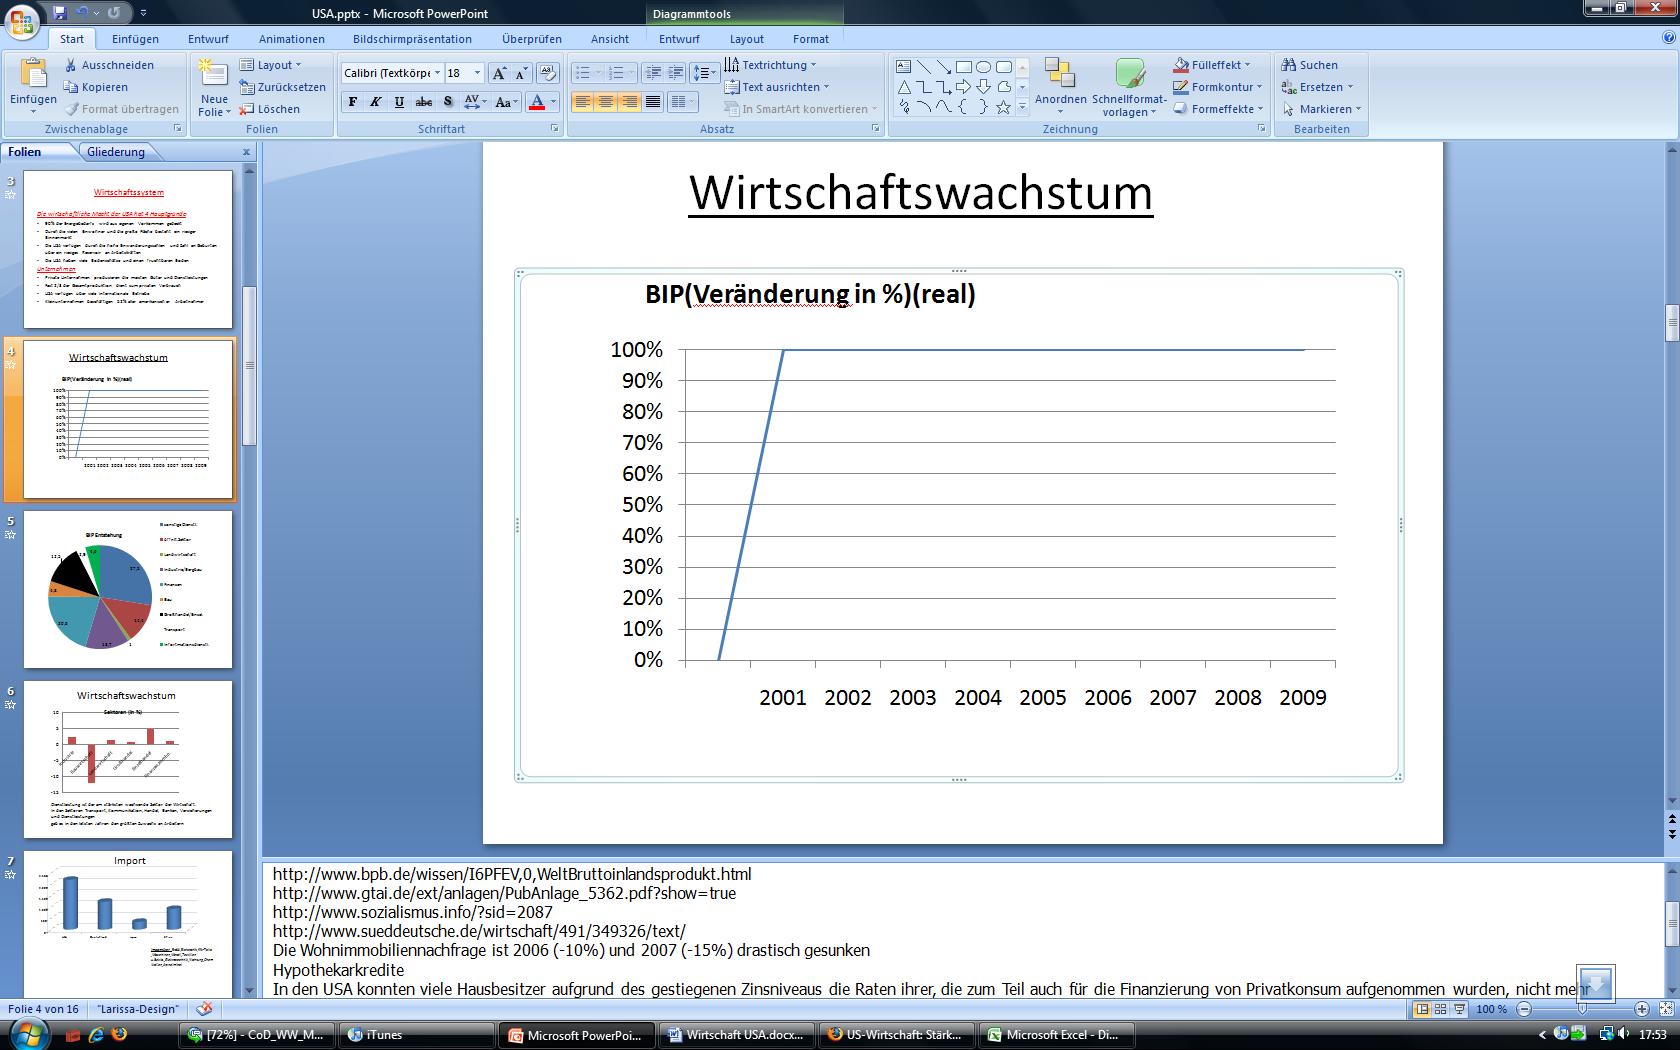Open the font size dropdown
The height and width of the screenshot is (1050, 1680).
pyautogui.click(x=477, y=73)
